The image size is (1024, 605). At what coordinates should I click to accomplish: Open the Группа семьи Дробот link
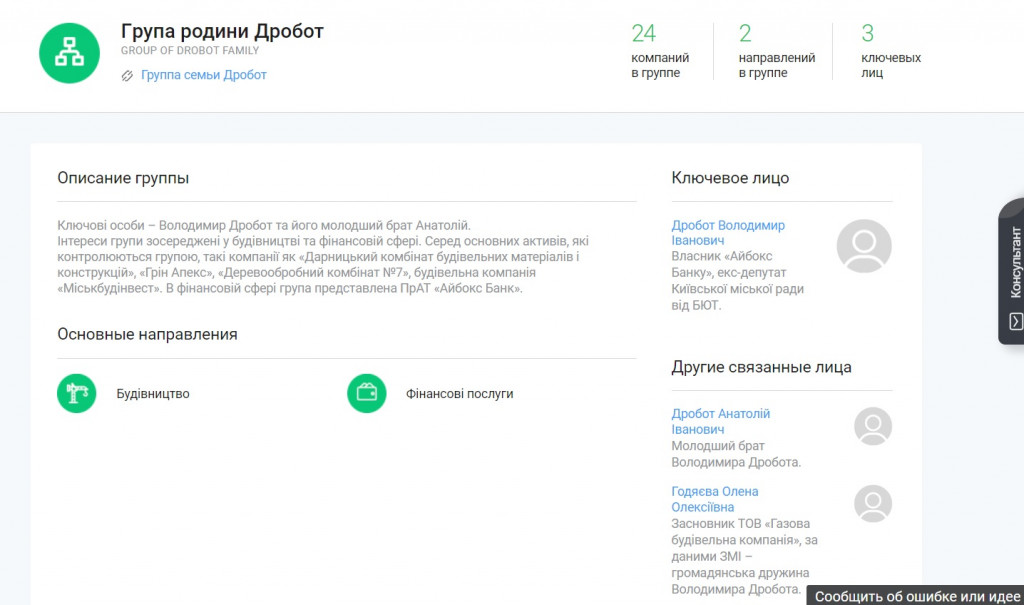(203, 75)
